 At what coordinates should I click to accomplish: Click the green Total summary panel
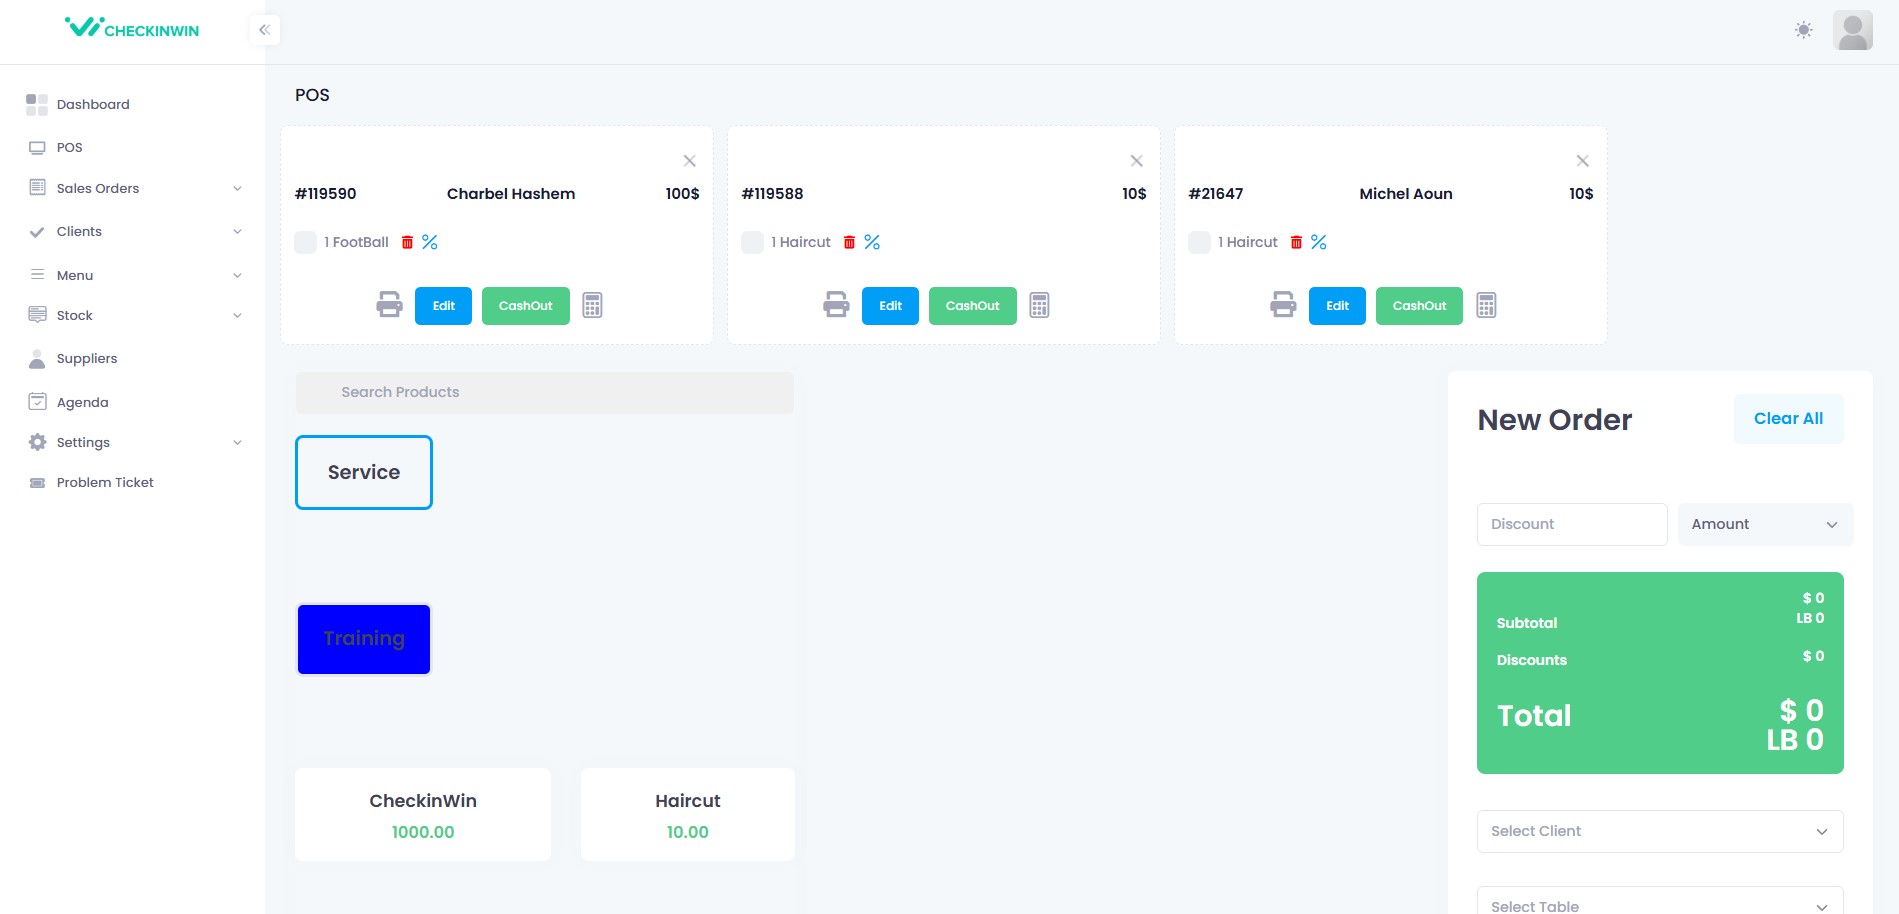(1660, 673)
